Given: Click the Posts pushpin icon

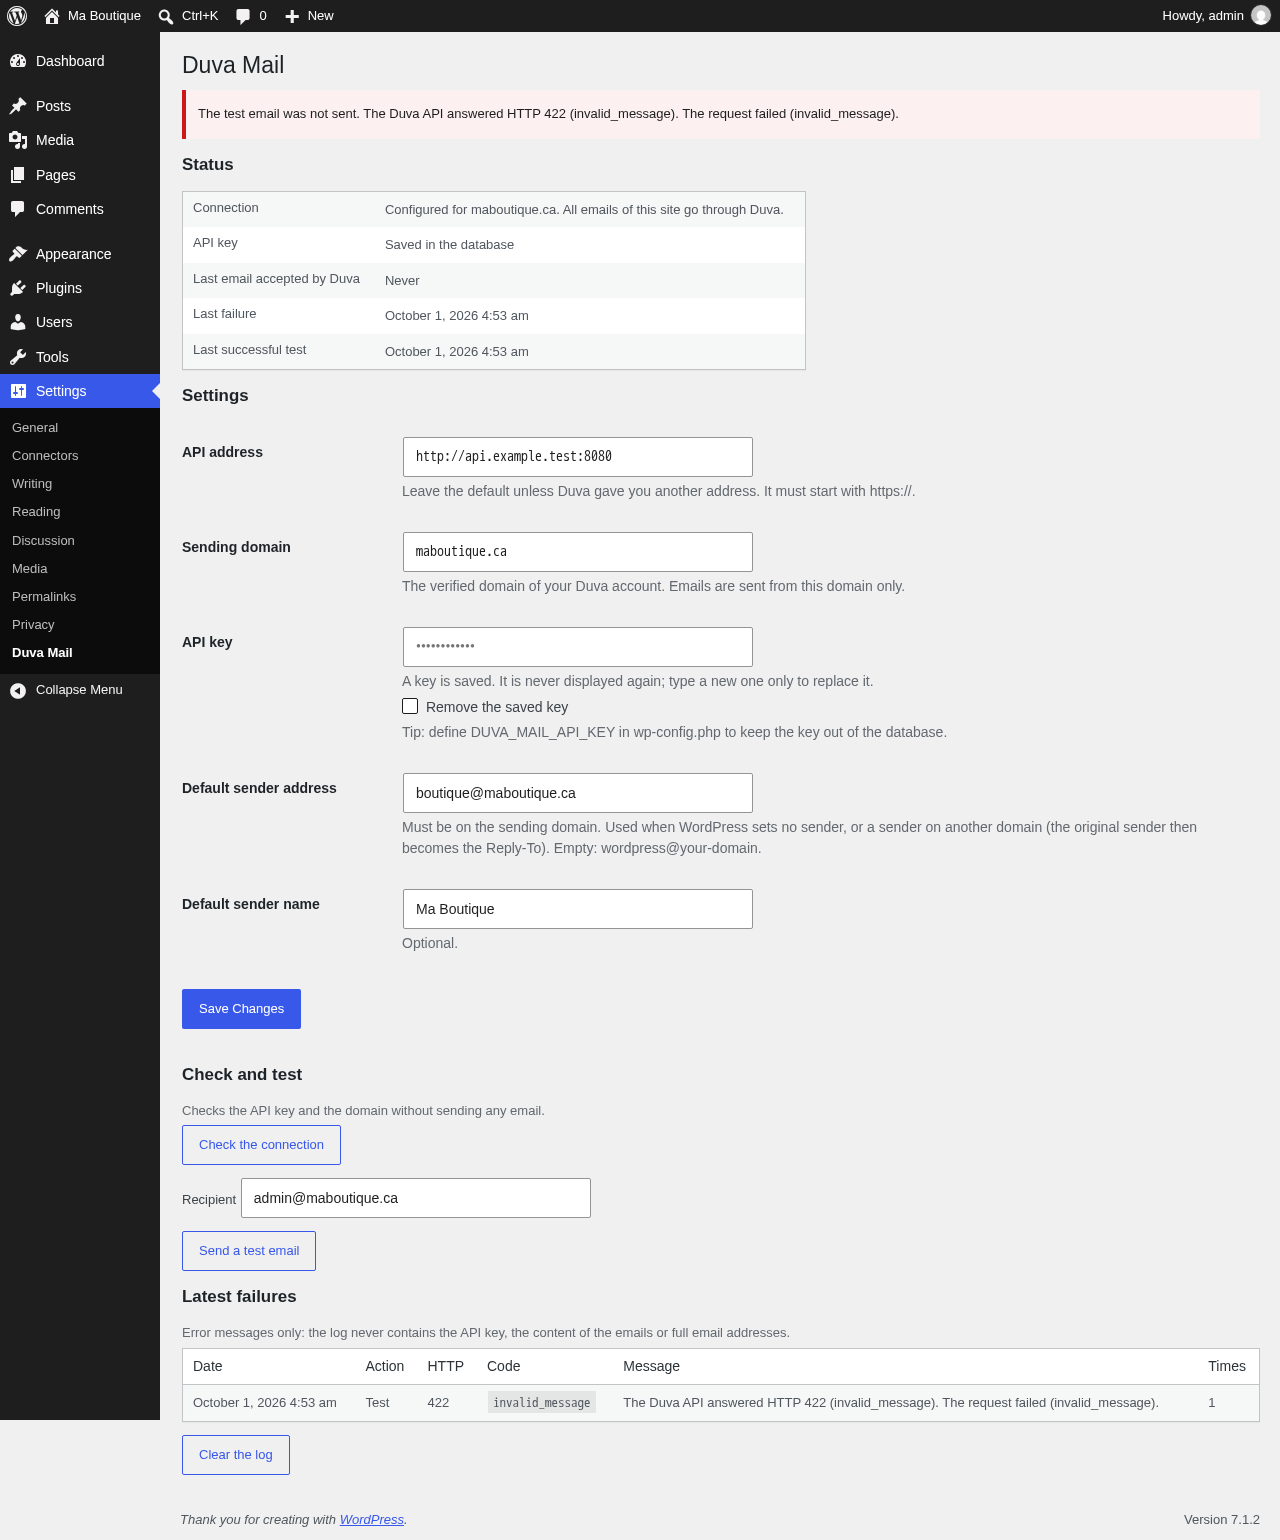Looking at the screenshot, I should 18,106.
